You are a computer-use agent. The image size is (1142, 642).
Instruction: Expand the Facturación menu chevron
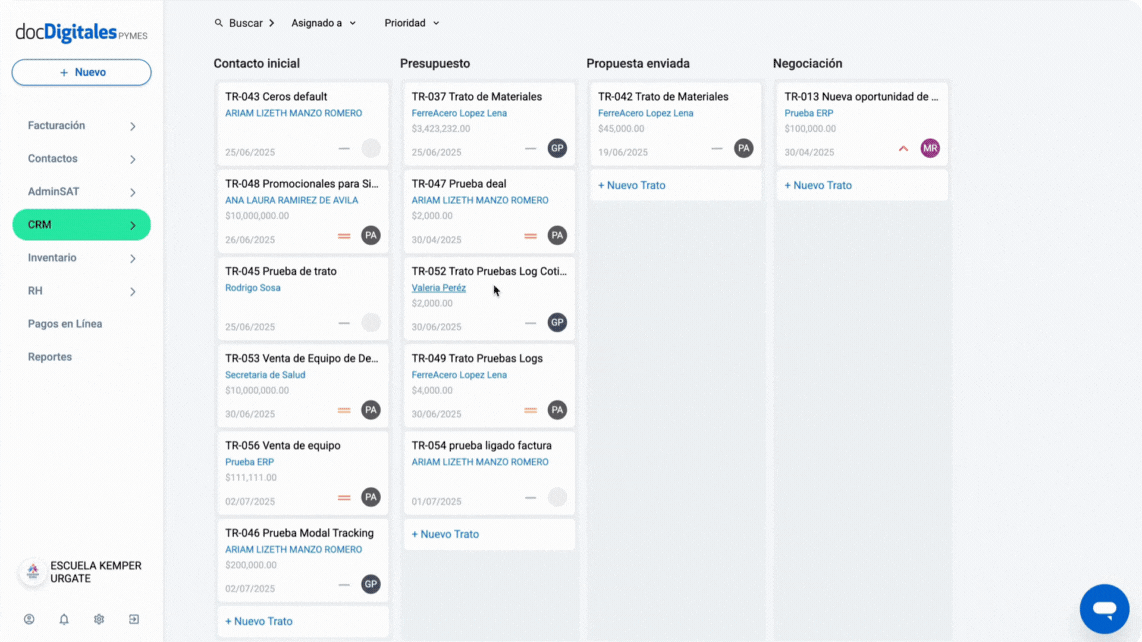(x=133, y=126)
